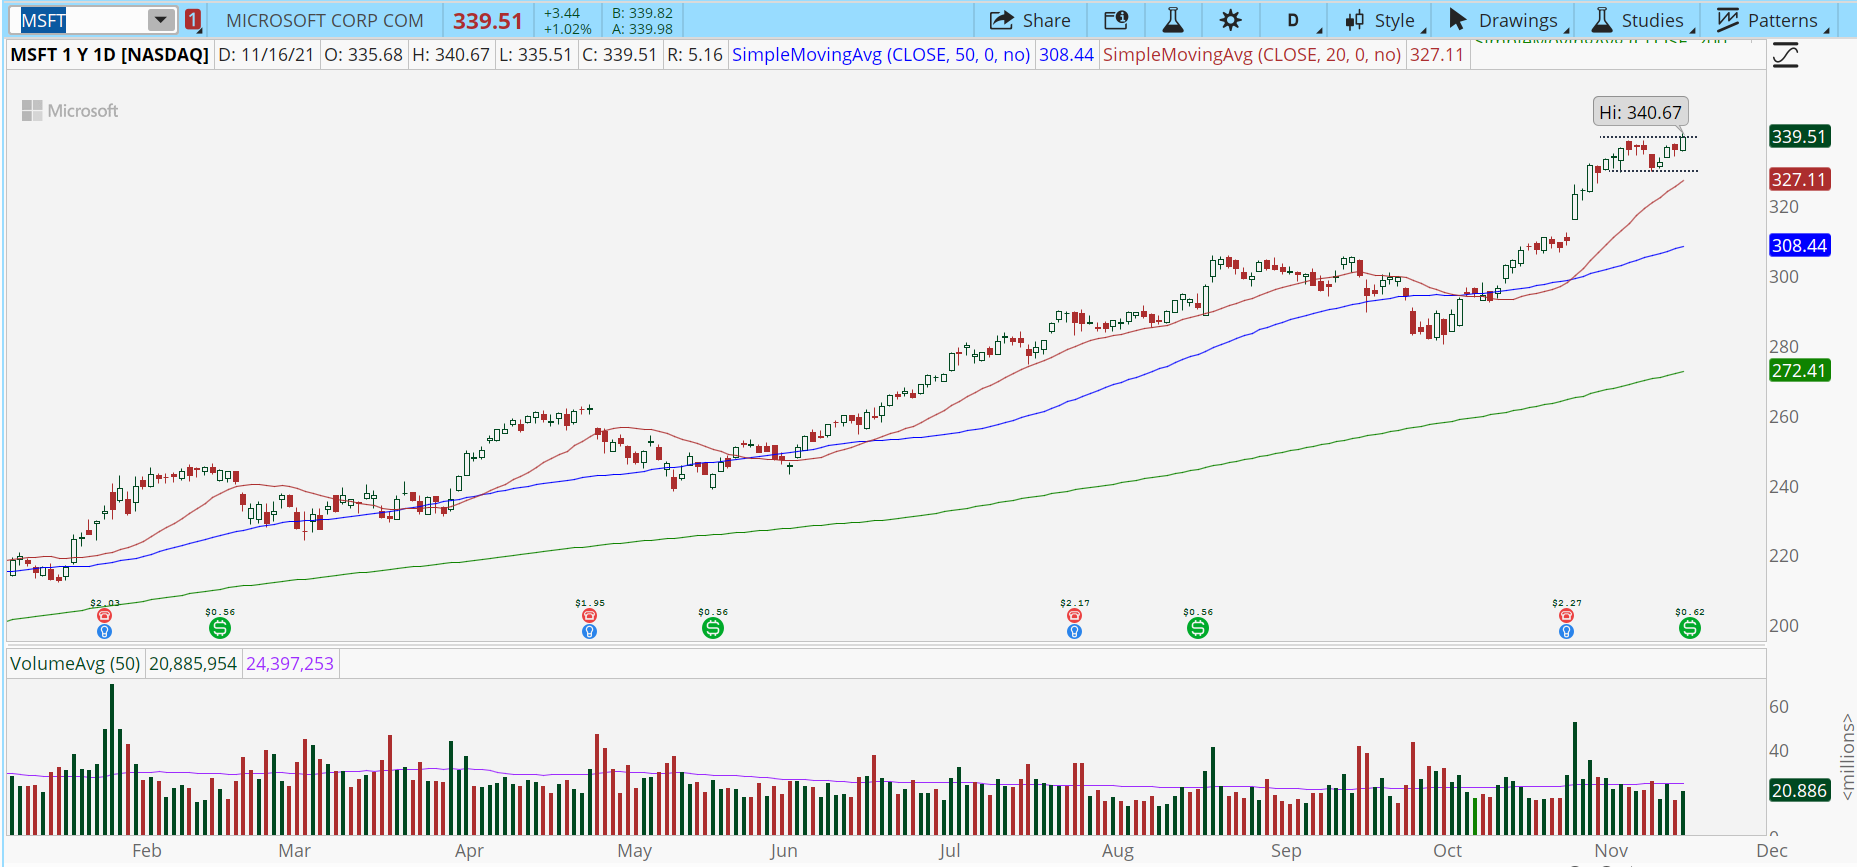This screenshot has height=867, width=1857.
Task: Open the Drawings menu
Action: point(1508,20)
